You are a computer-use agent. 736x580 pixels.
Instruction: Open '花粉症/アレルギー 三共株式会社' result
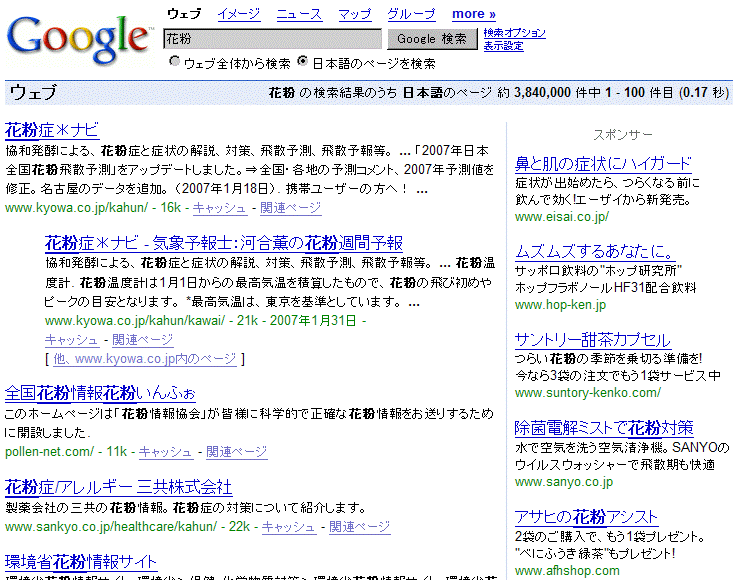point(118,488)
